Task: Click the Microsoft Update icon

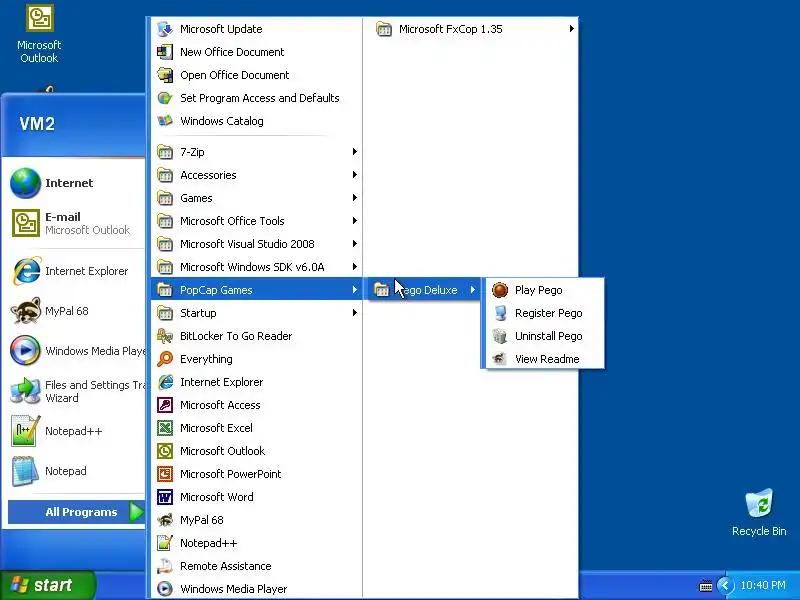Action: [x=165, y=29]
